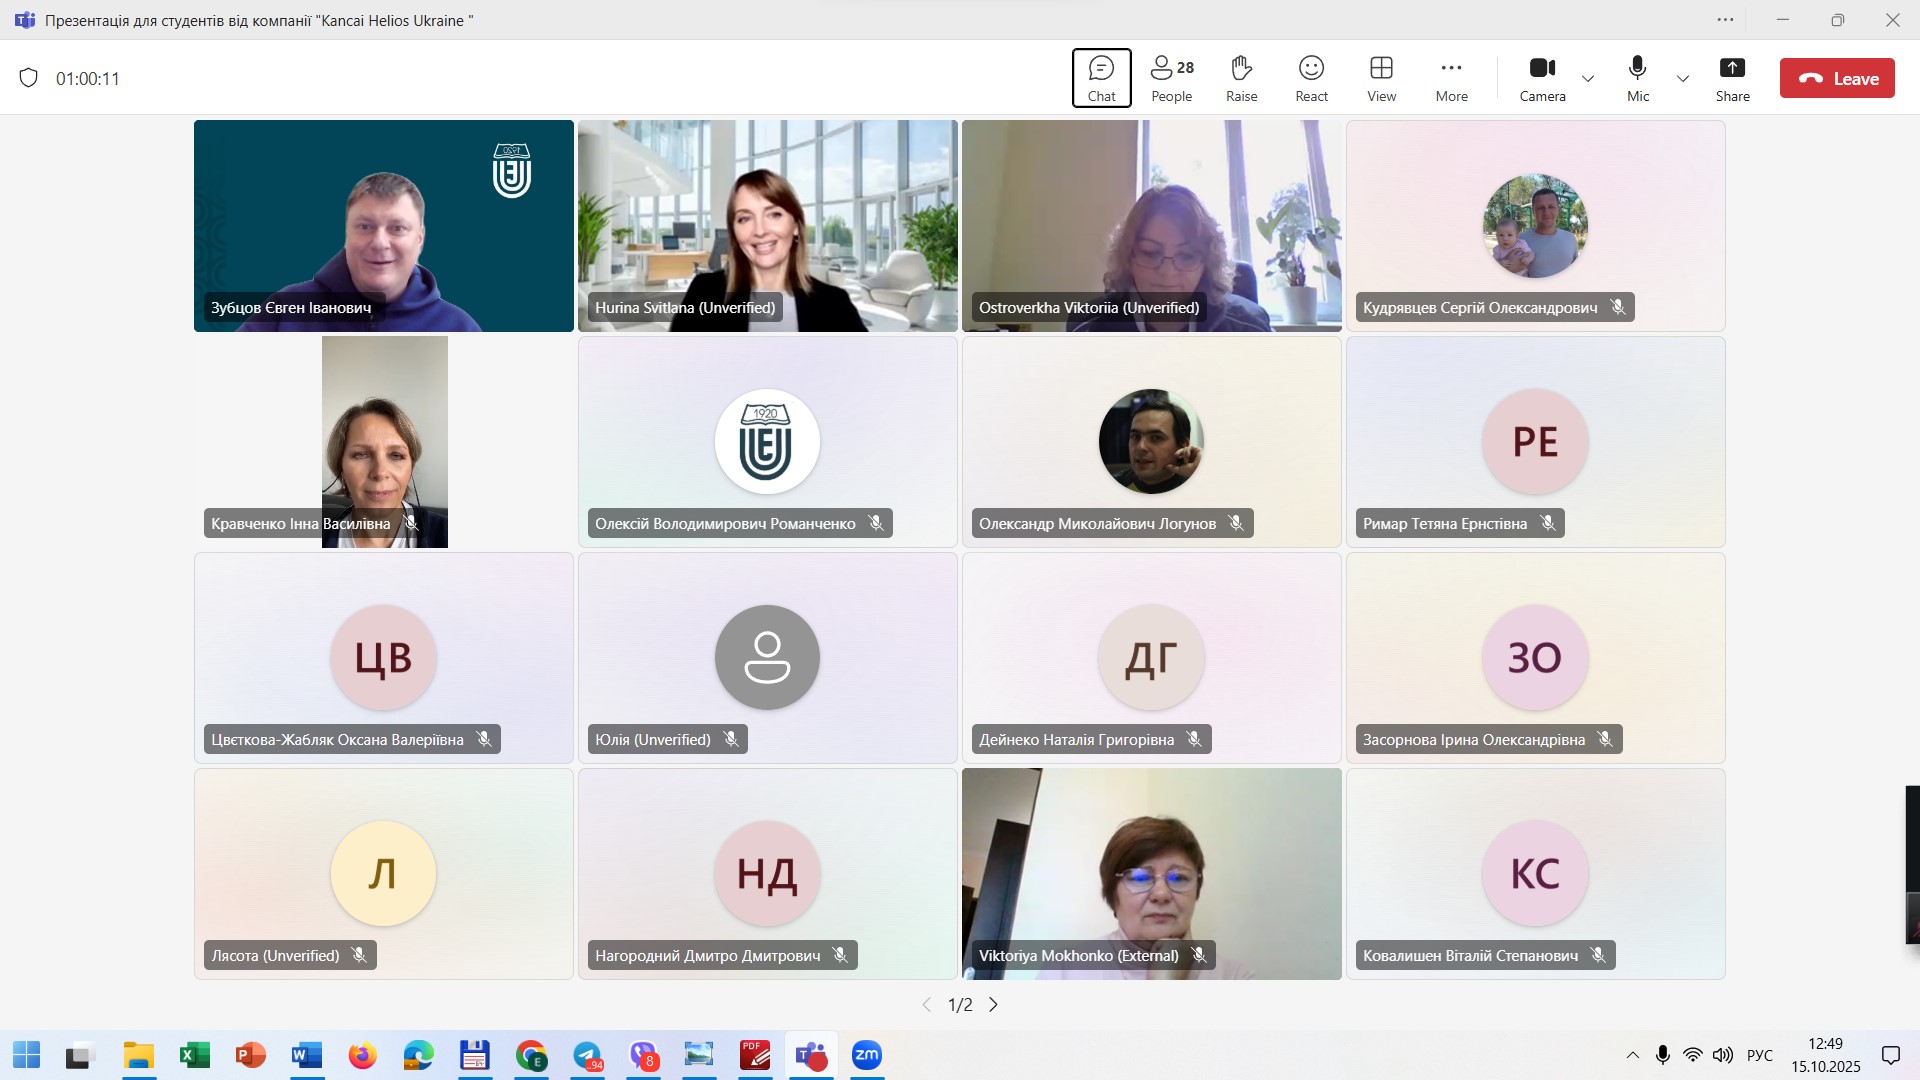Viewport: 1920px width, 1080px height.
Task: Expand the Camera options dropdown arrow
Action: click(1588, 79)
